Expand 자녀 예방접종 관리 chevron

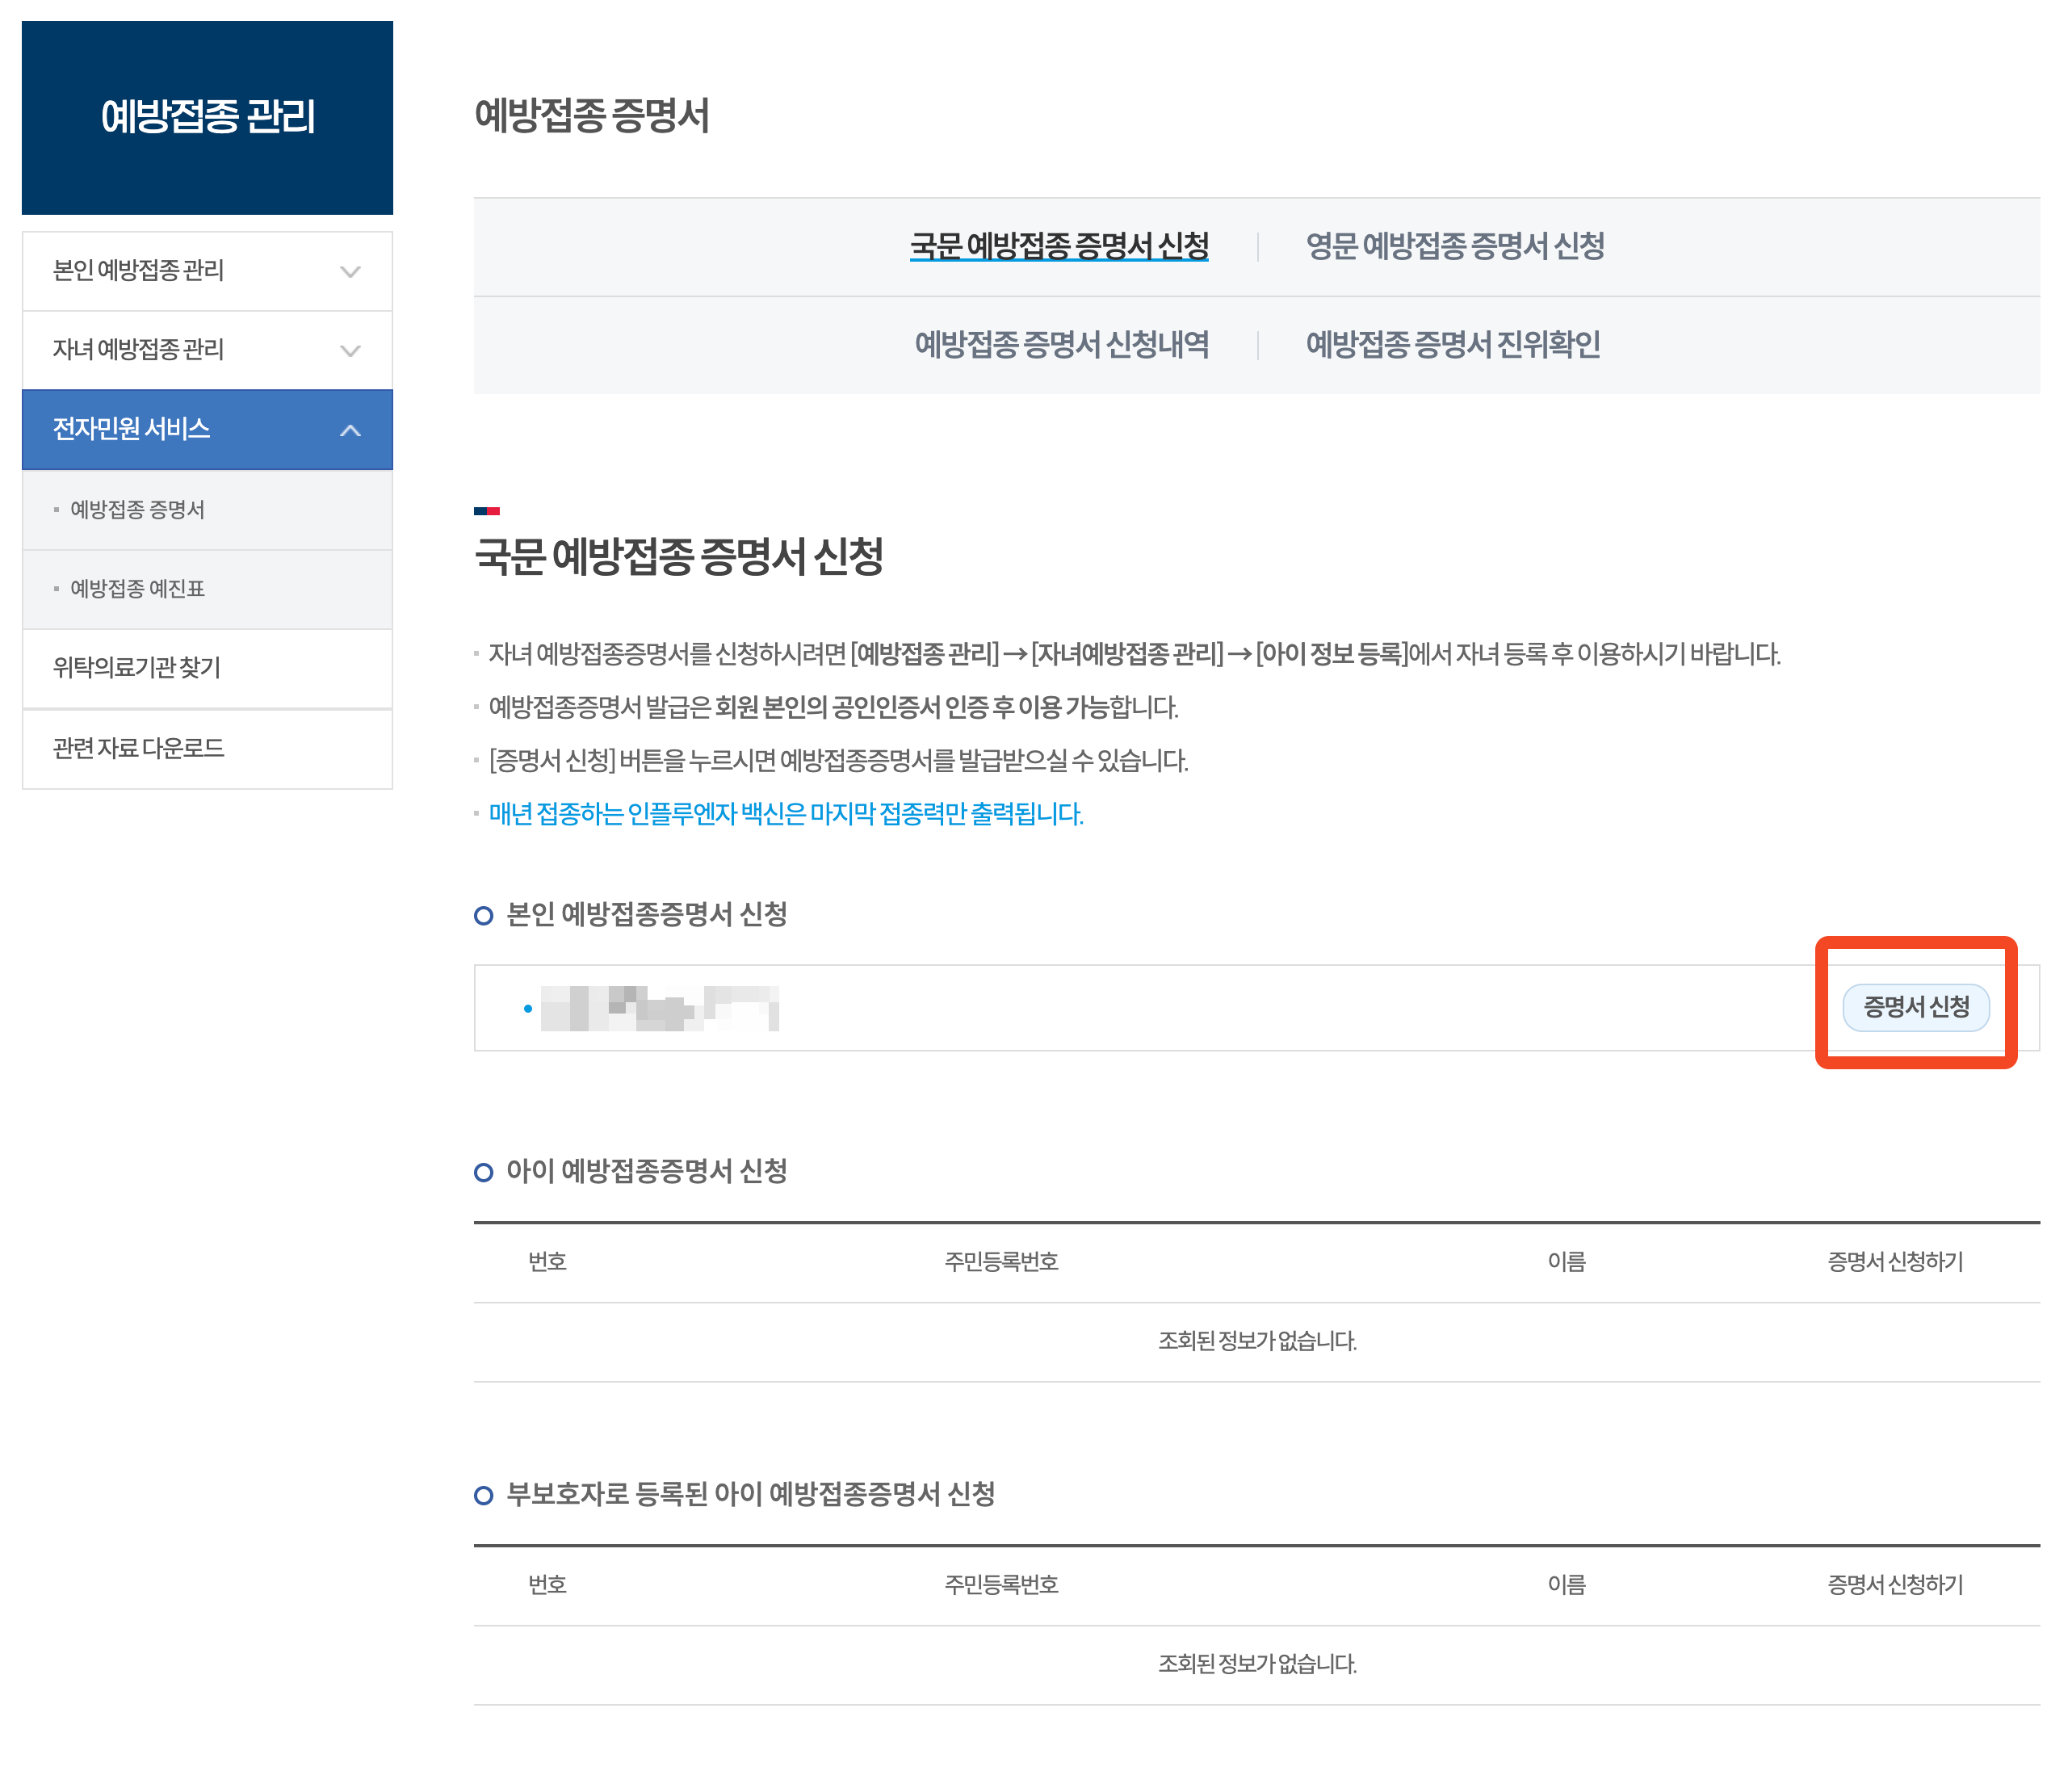click(x=350, y=350)
